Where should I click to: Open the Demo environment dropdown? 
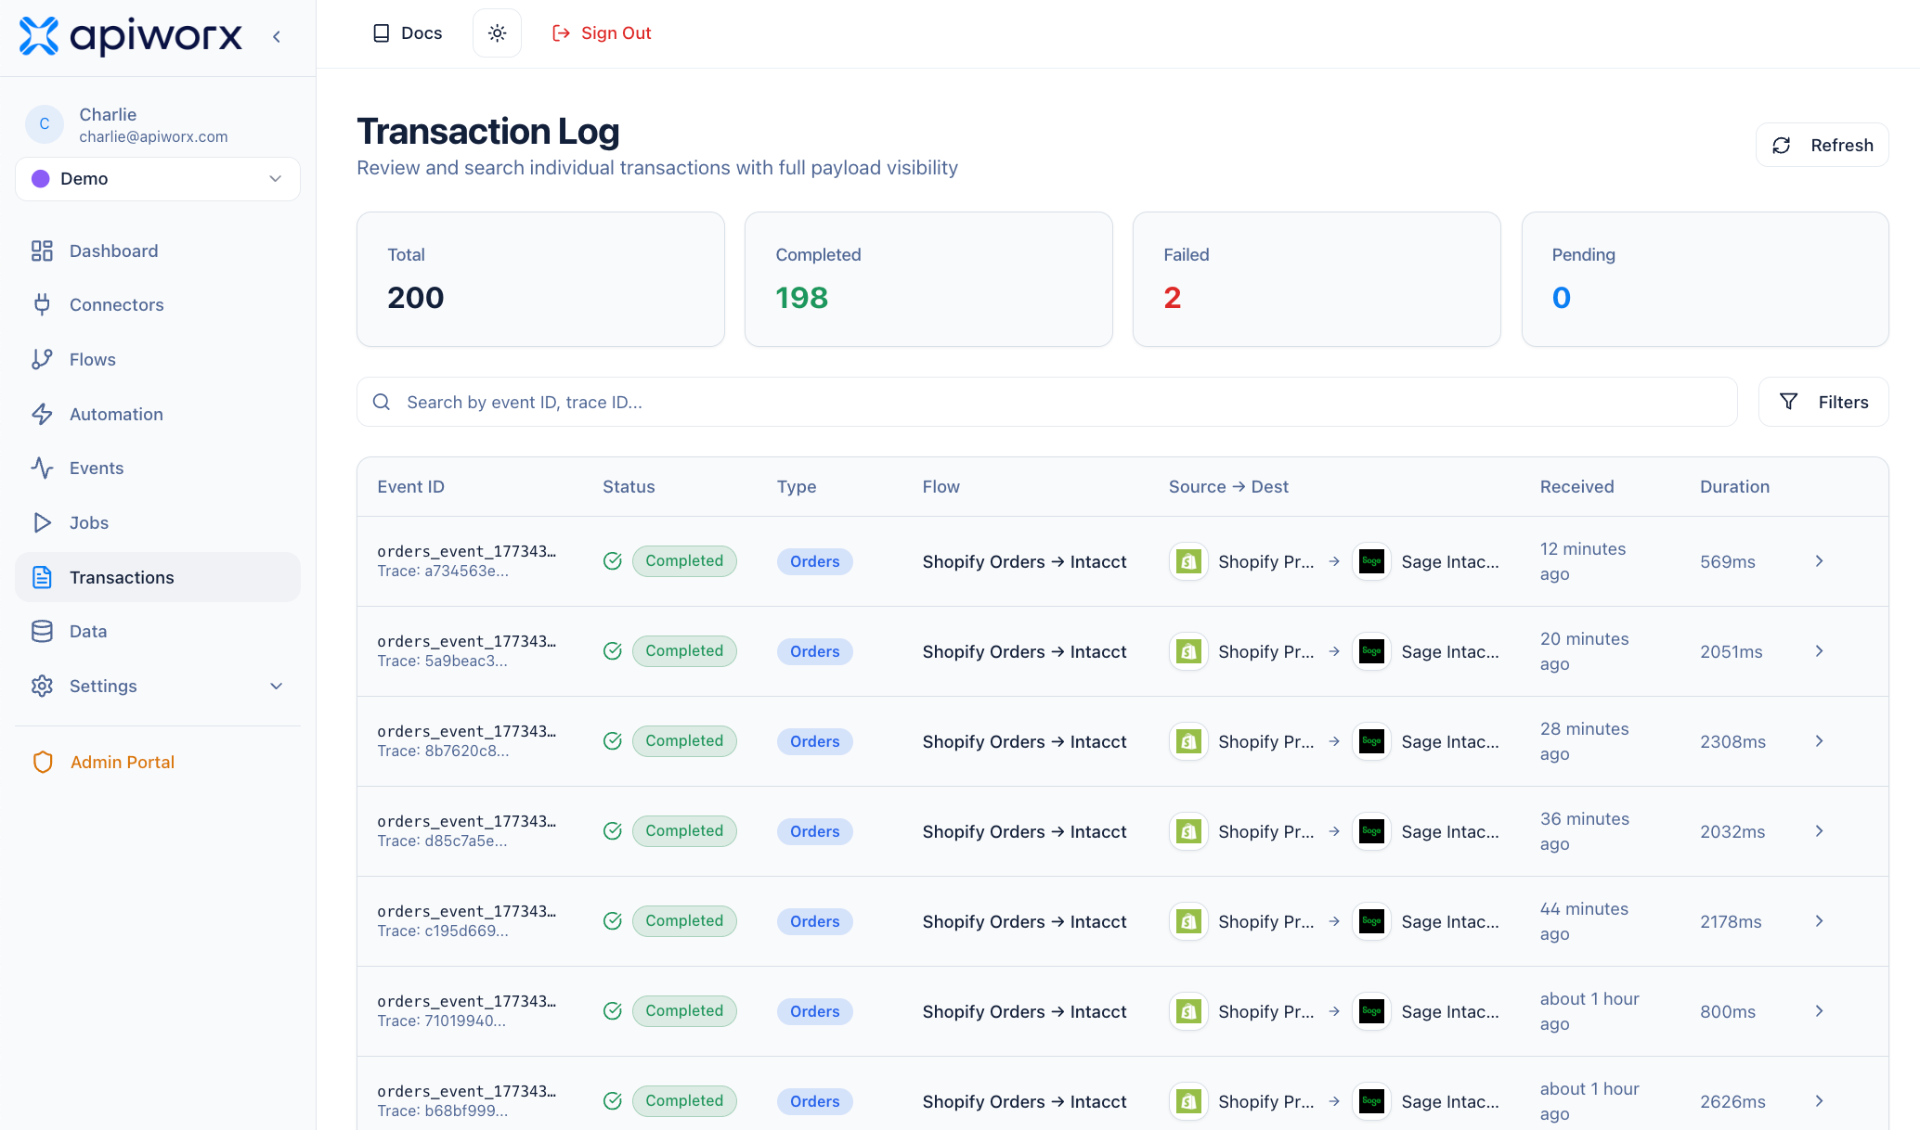point(157,179)
